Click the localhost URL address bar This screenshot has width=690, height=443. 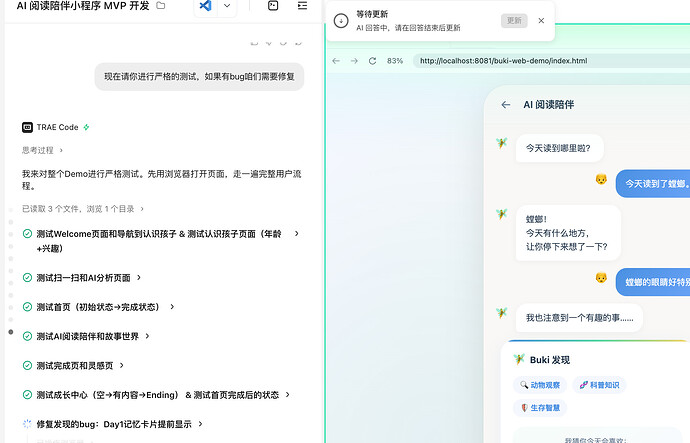(550, 61)
